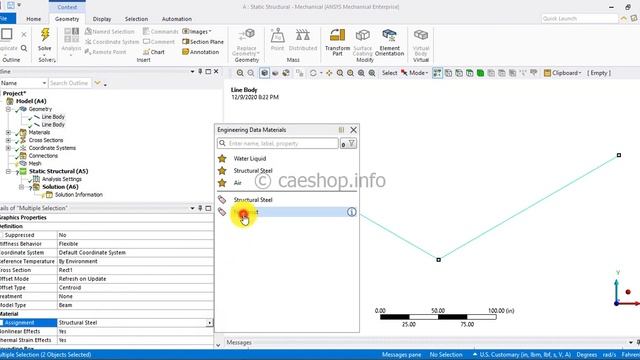640x360 pixels.
Task: Pin the Outline panel
Action: [200, 71]
